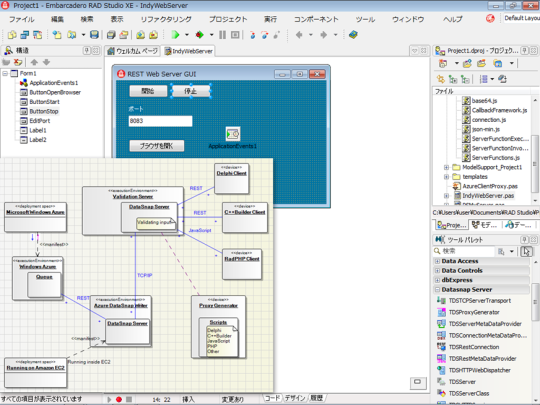Screen dimensions: 540x405
Task: Click the ブラウザを開く button on form
Action: click(x=157, y=146)
